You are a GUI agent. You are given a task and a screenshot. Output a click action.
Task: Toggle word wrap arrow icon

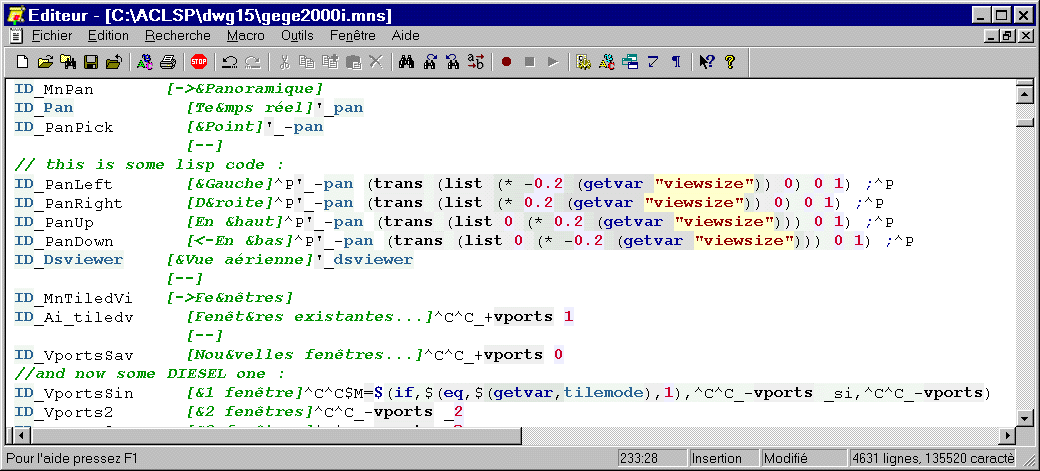tap(653, 62)
